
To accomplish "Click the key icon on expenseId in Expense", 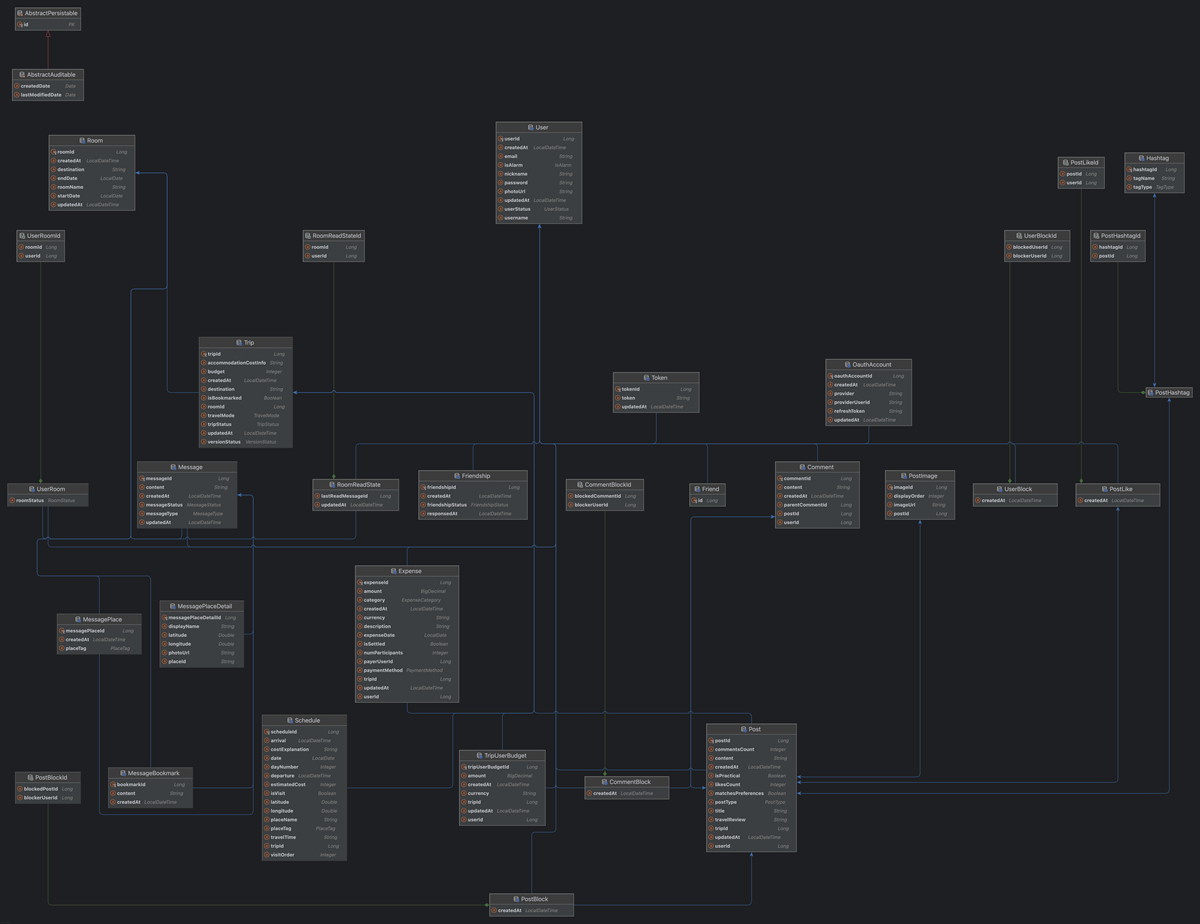I will [x=360, y=582].
